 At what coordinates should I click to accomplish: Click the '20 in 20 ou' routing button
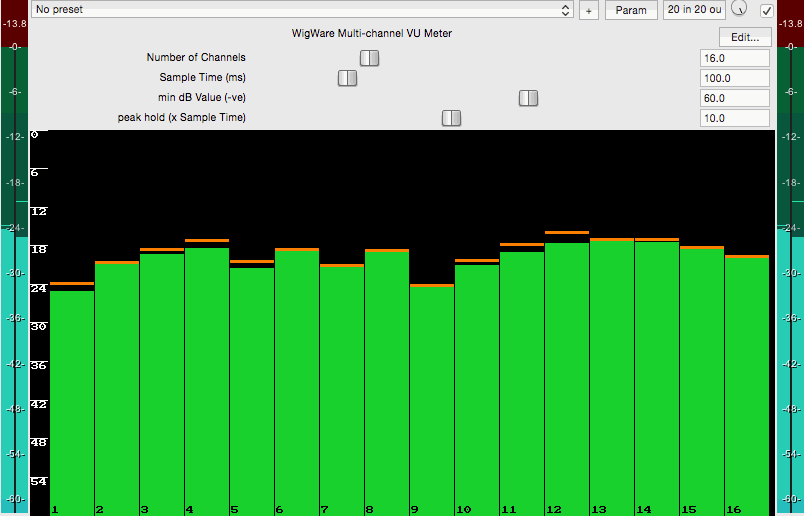(x=694, y=10)
